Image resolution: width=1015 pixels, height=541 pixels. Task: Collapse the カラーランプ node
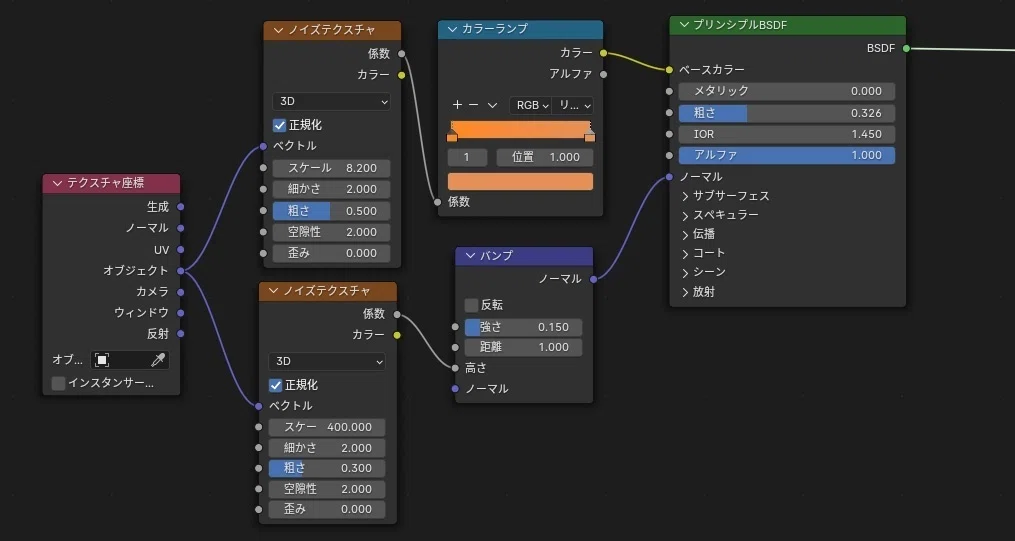click(452, 29)
